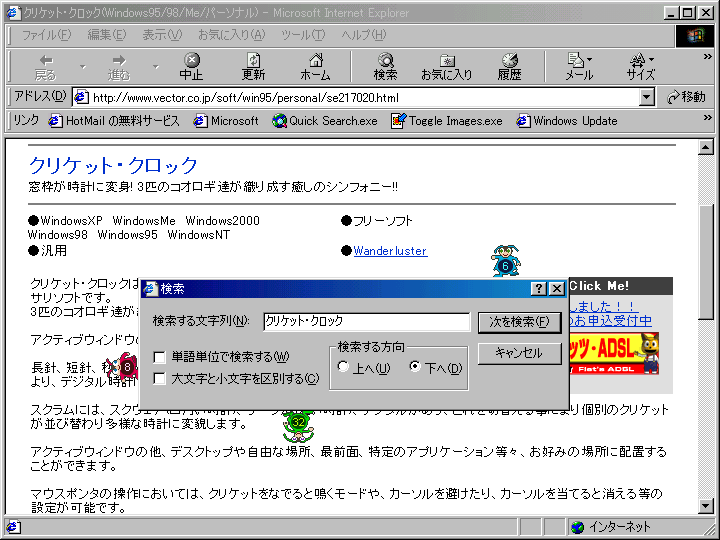Image resolution: width=720 pixels, height=540 pixels.
Task: Go to home page with ホーム button
Action: (x=315, y=67)
